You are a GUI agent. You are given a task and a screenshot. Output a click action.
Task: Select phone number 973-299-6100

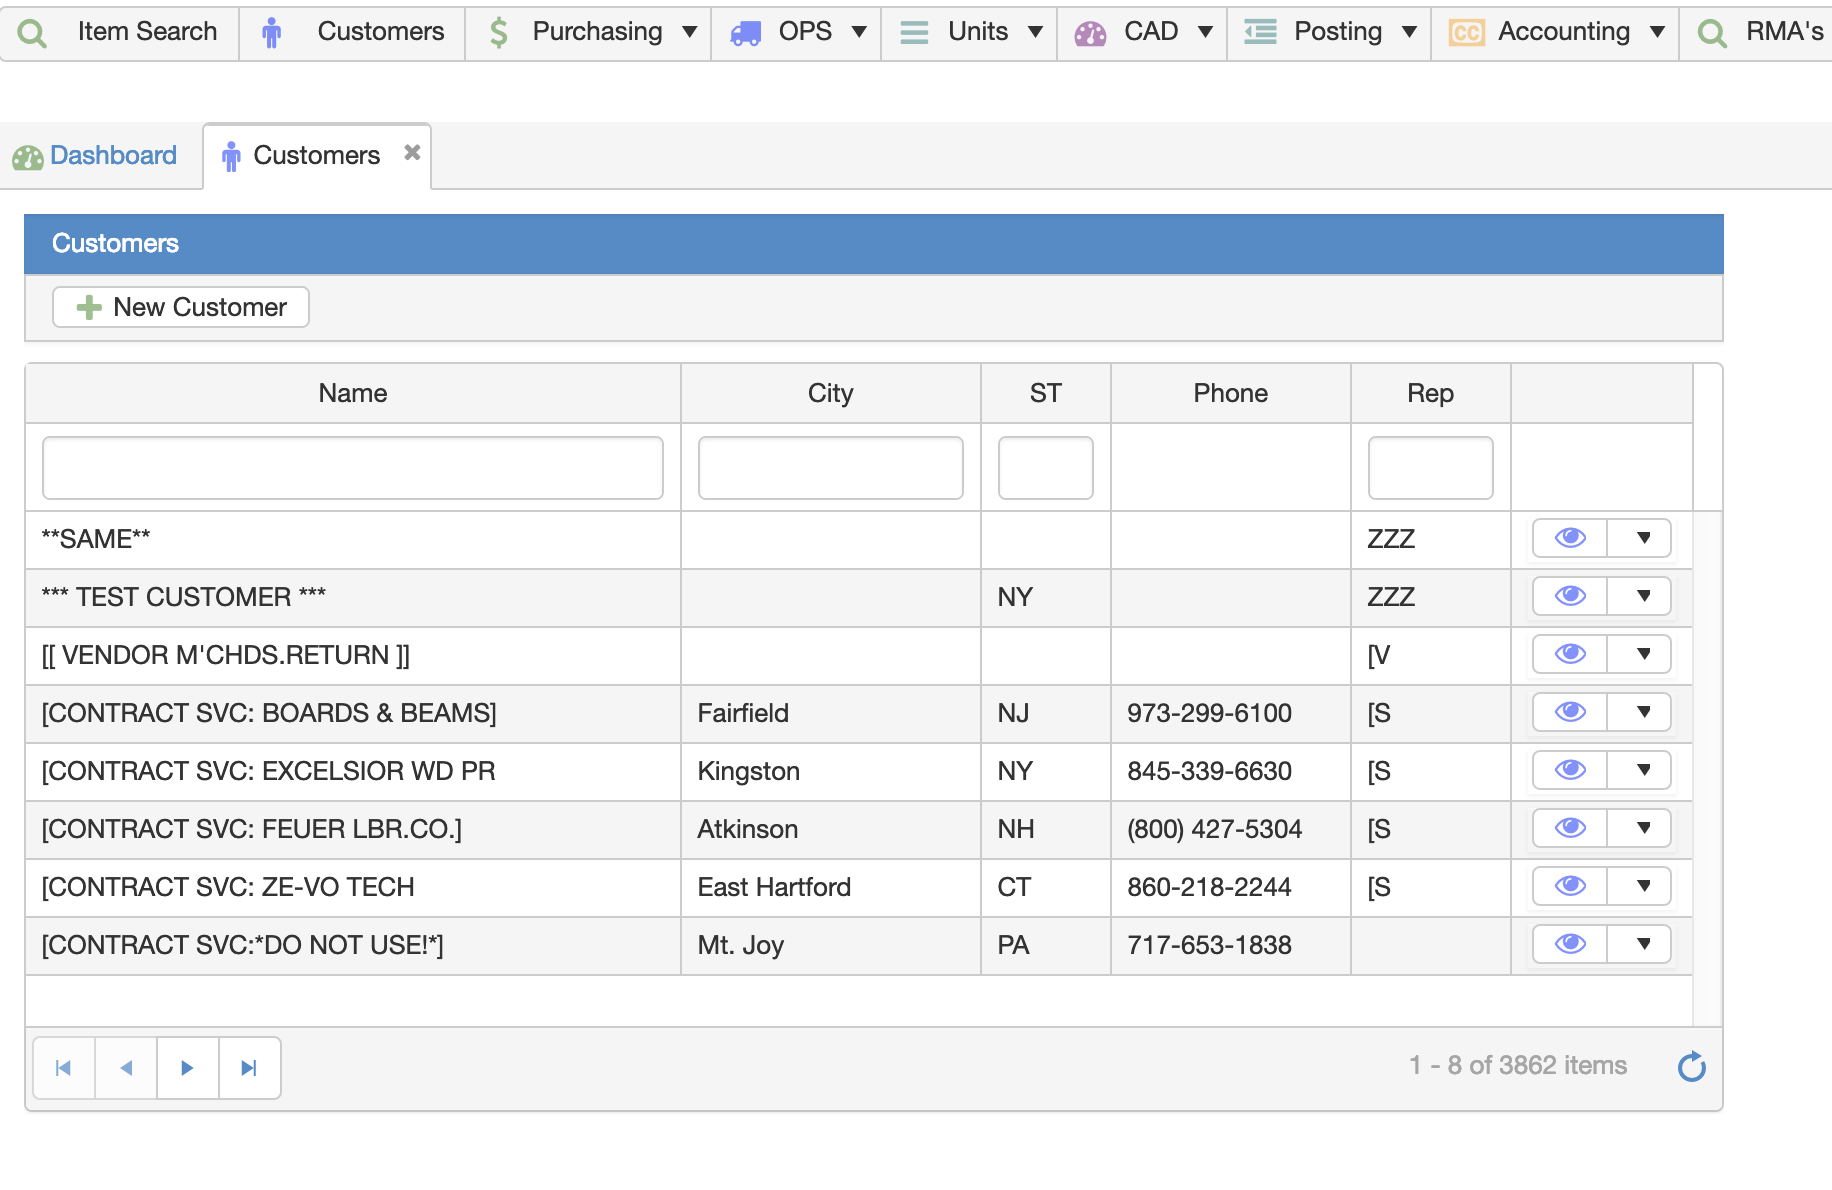[x=1210, y=713]
